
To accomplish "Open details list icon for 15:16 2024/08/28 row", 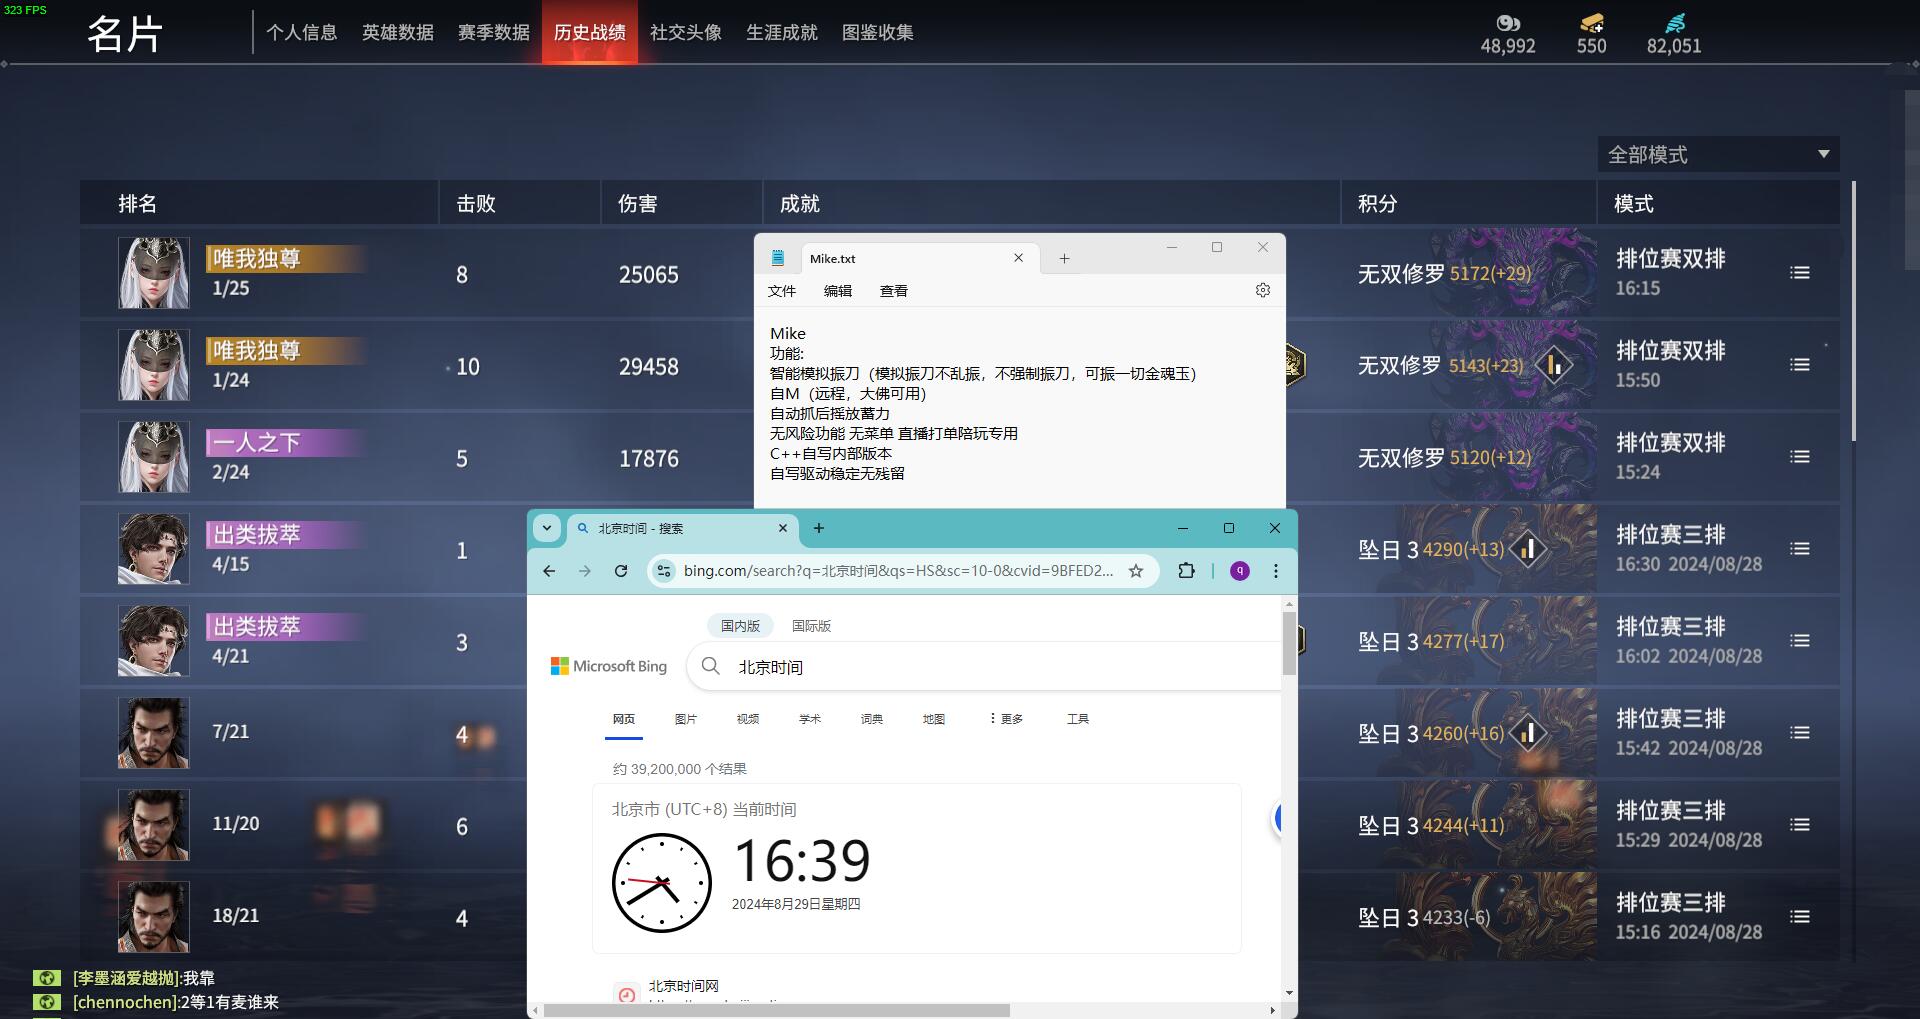I will (x=1800, y=917).
